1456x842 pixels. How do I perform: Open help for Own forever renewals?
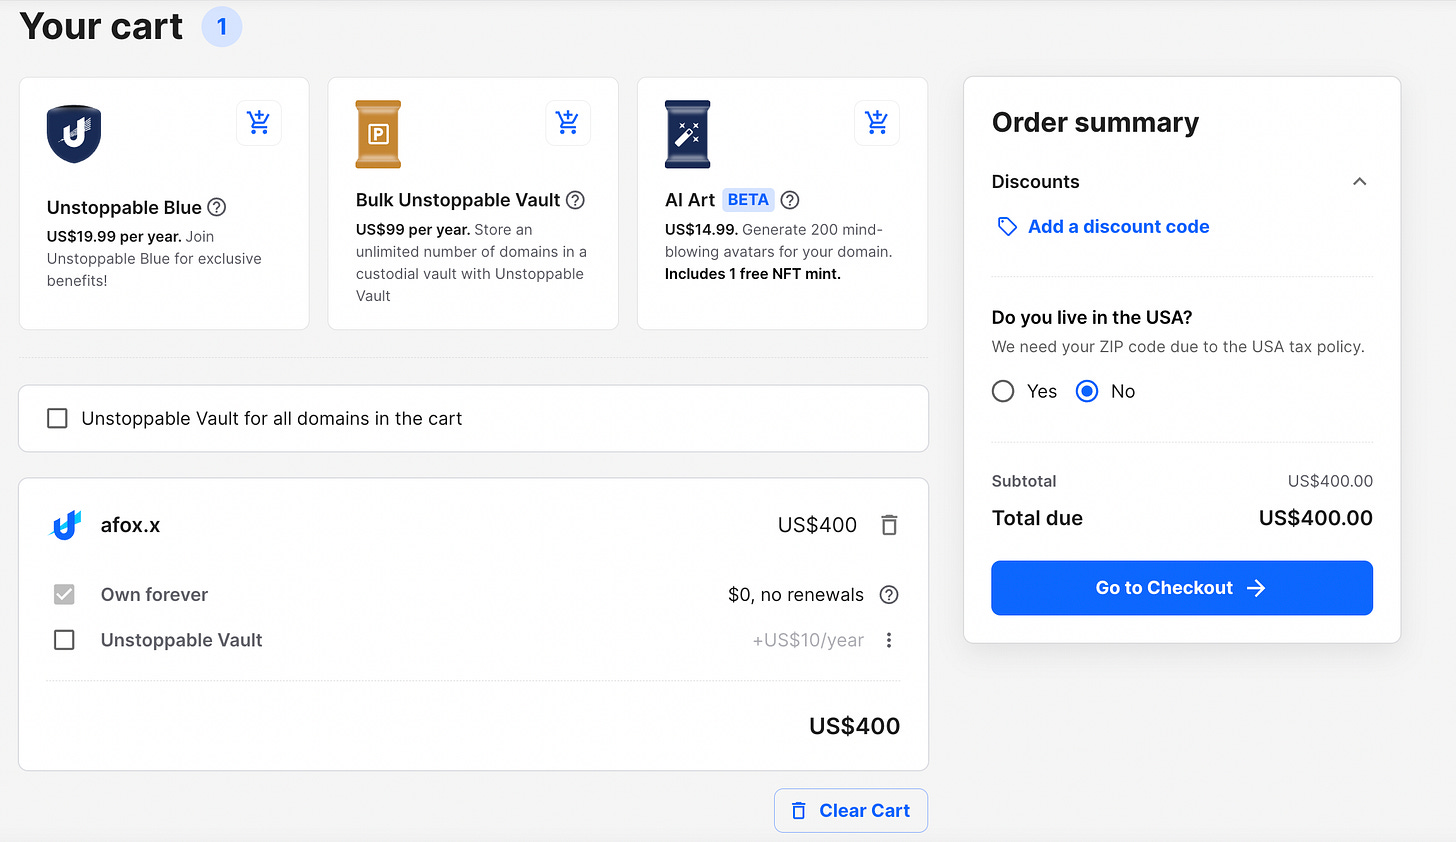[x=889, y=595]
